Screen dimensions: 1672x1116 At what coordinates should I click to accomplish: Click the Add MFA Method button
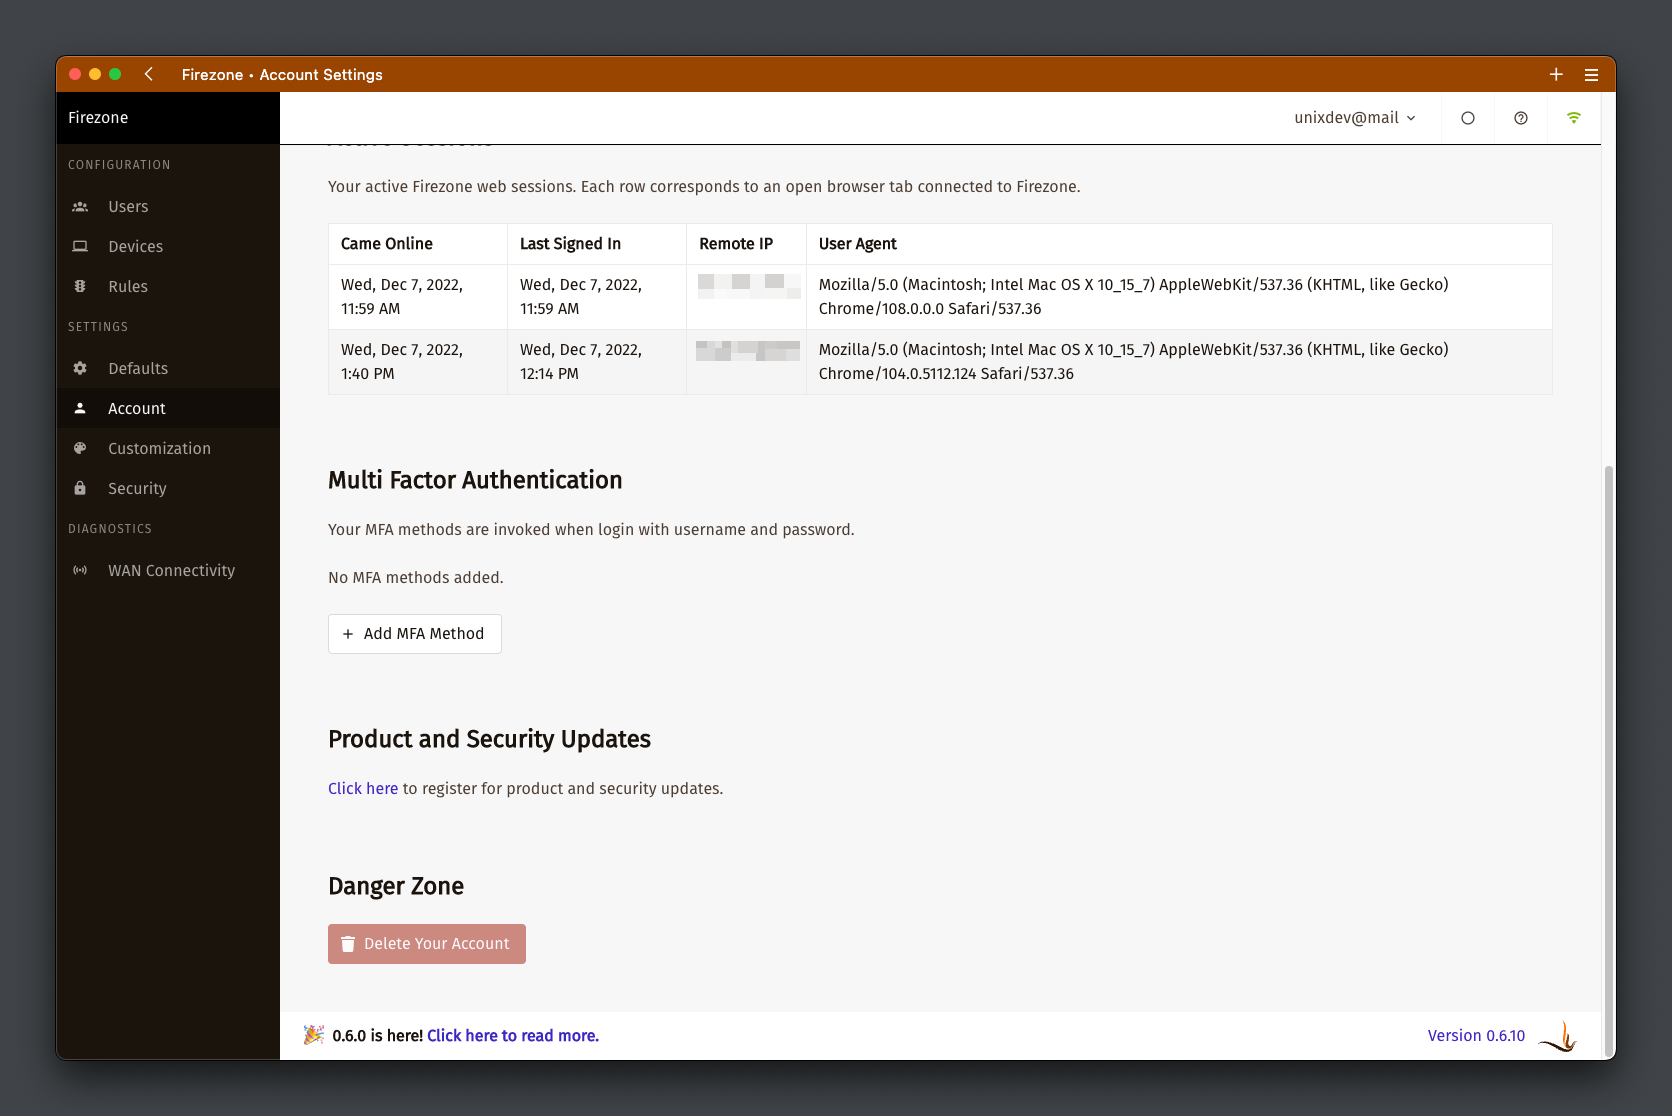[415, 634]
